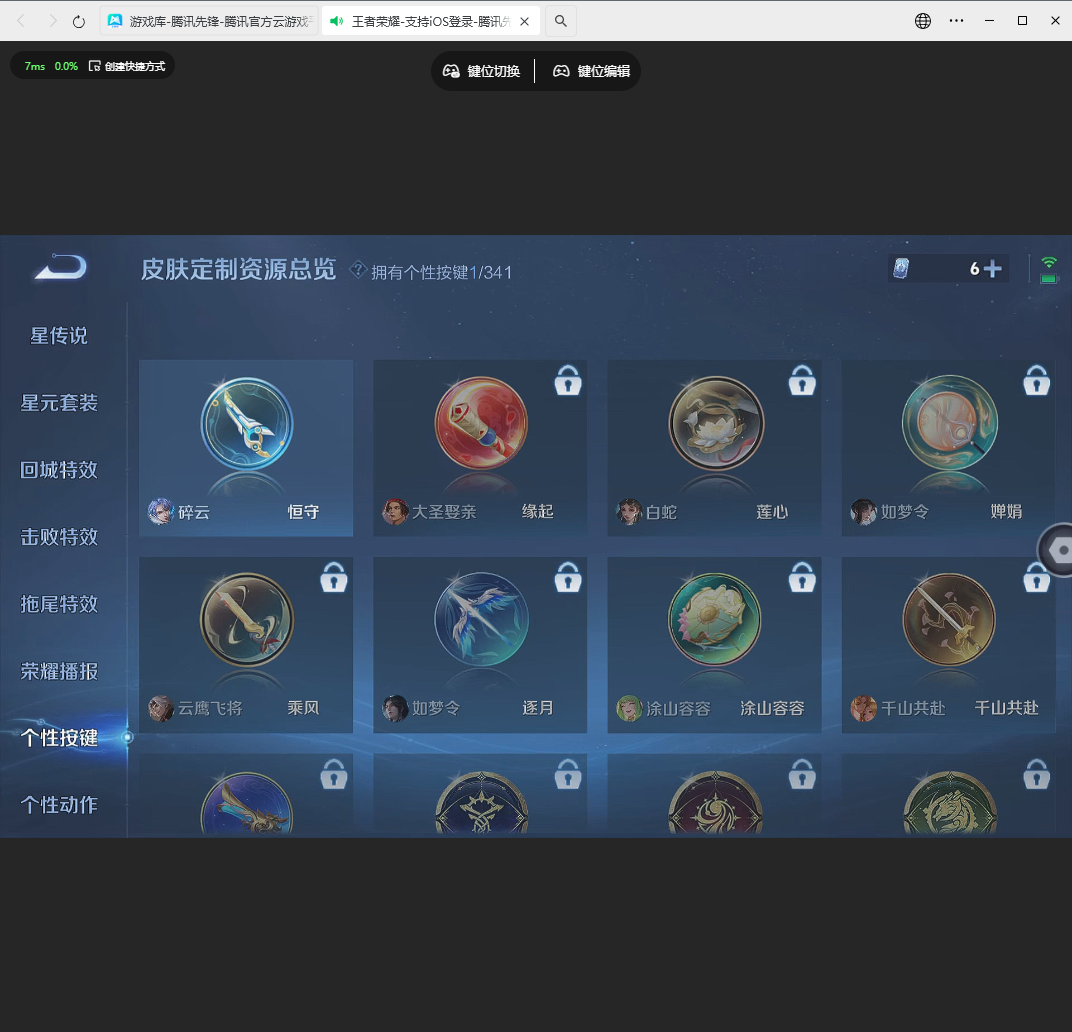The image size is (1072, 1032).
Task: Click the game logo above 星传说
Action: [x=57, y=268]
